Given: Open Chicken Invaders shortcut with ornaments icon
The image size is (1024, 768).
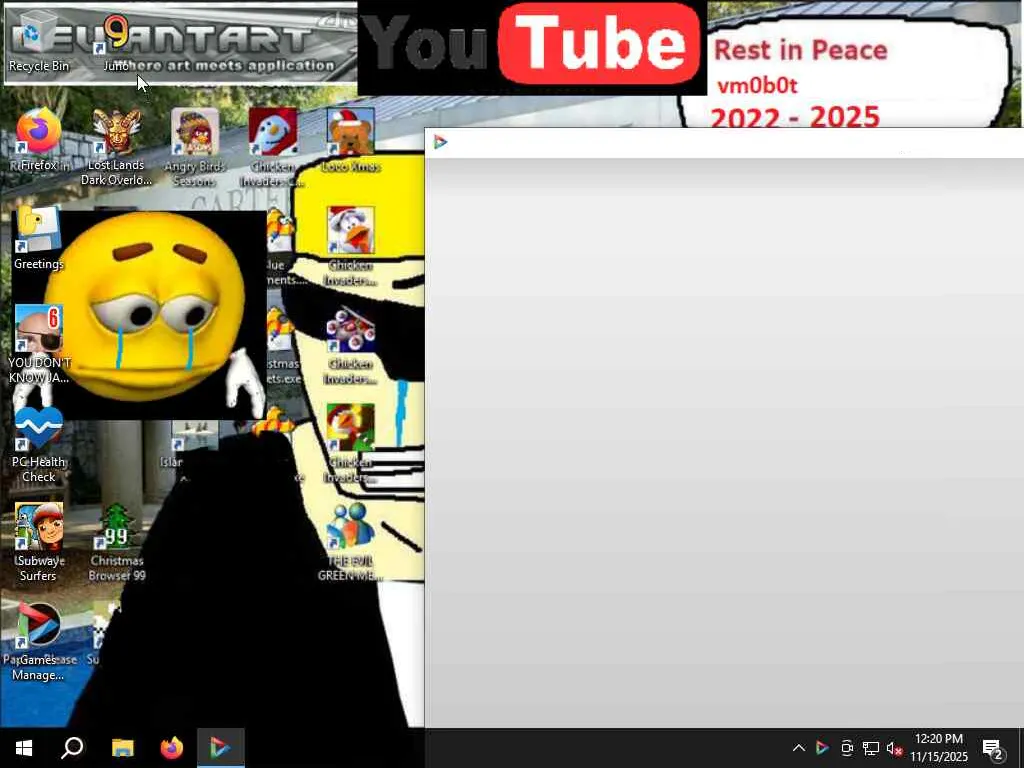Looking at the screenshot, I should click(351, 345).
